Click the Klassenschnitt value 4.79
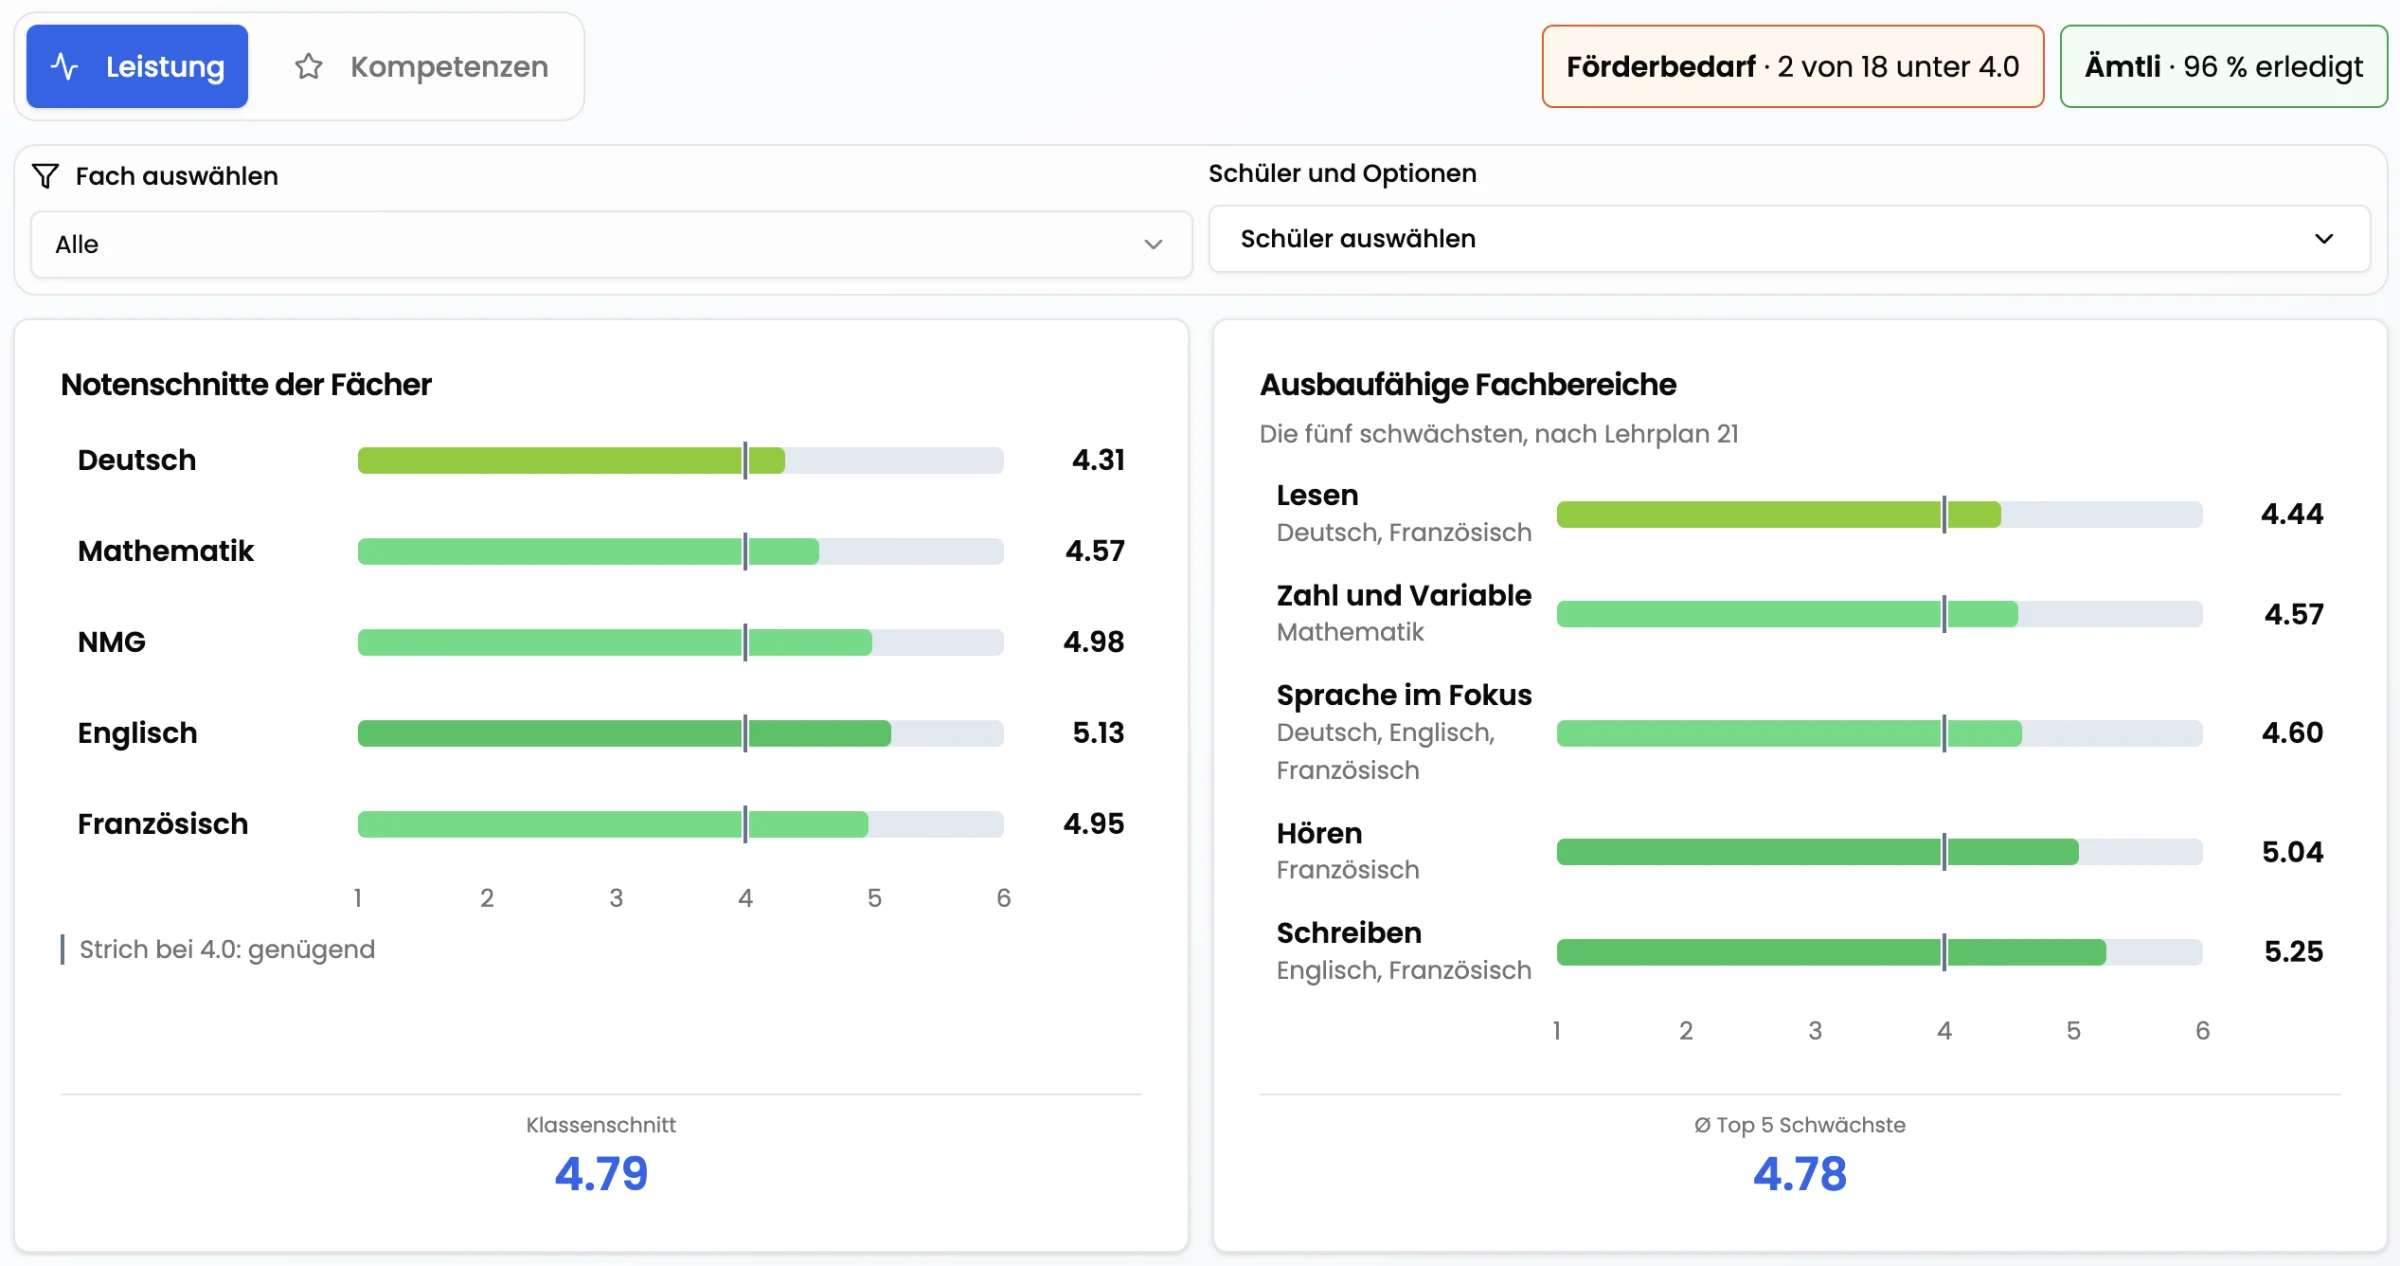Screen dimensions: 2400x1266 point(601,1174)
